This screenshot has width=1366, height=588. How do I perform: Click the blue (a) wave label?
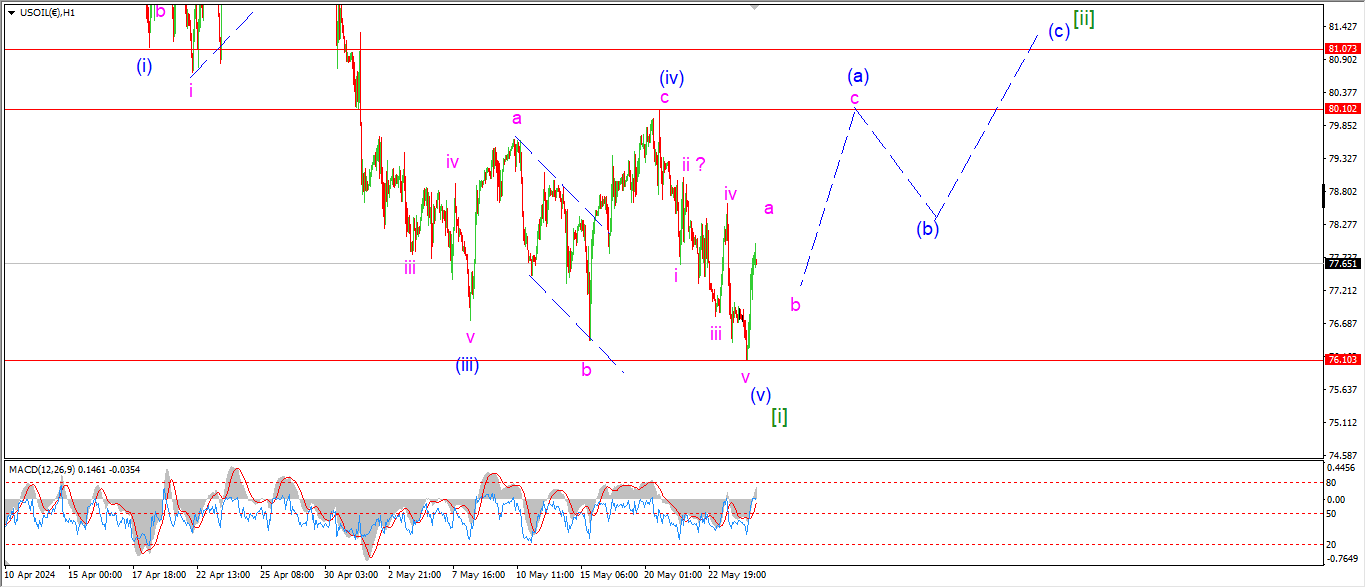click(857, 76)
